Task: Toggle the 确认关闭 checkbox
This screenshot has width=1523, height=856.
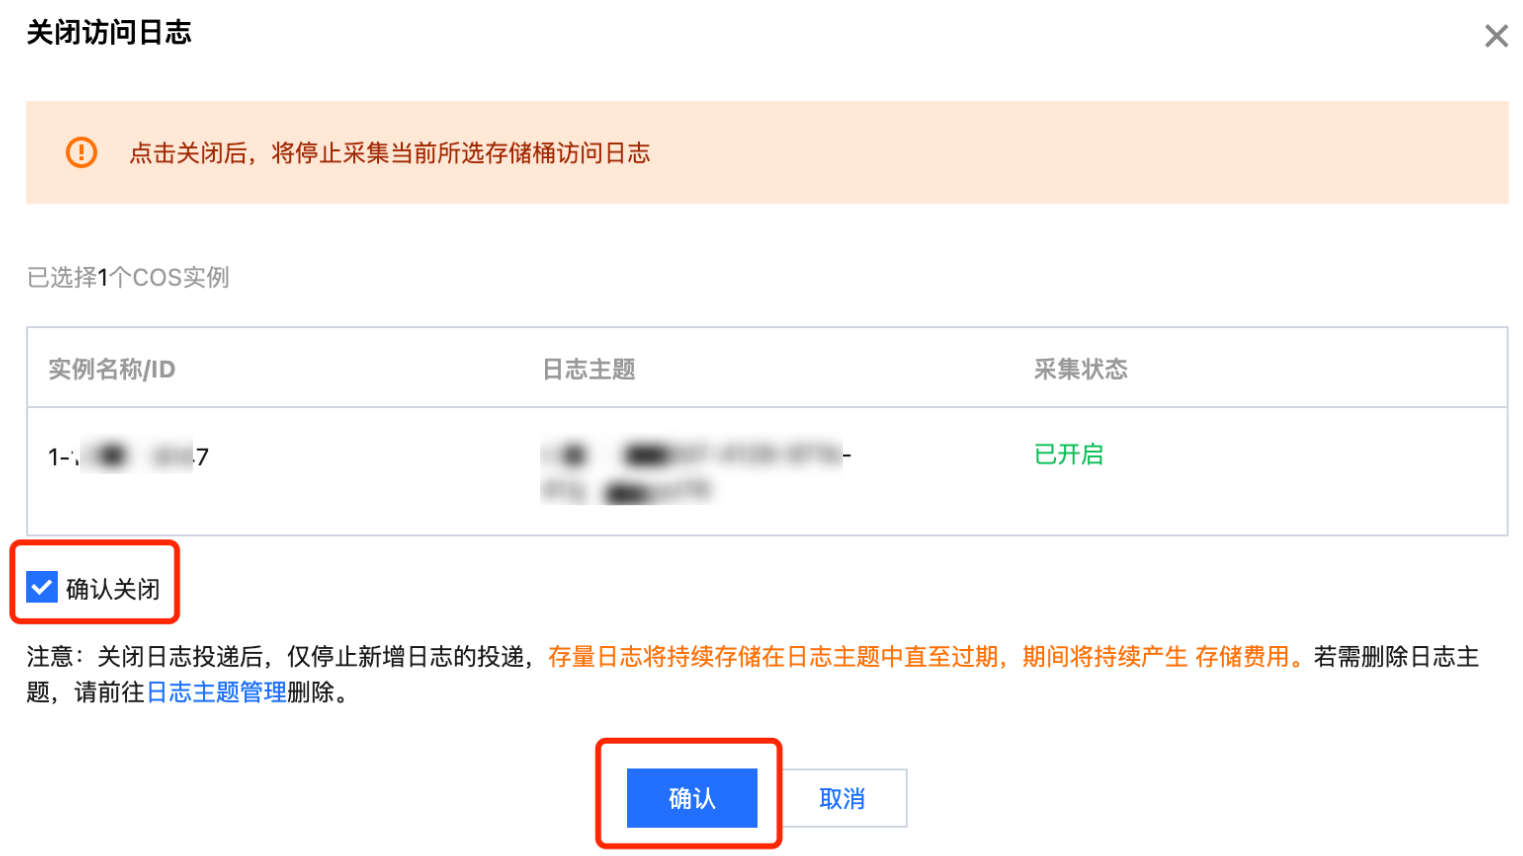Action: [x=42, y=587]
